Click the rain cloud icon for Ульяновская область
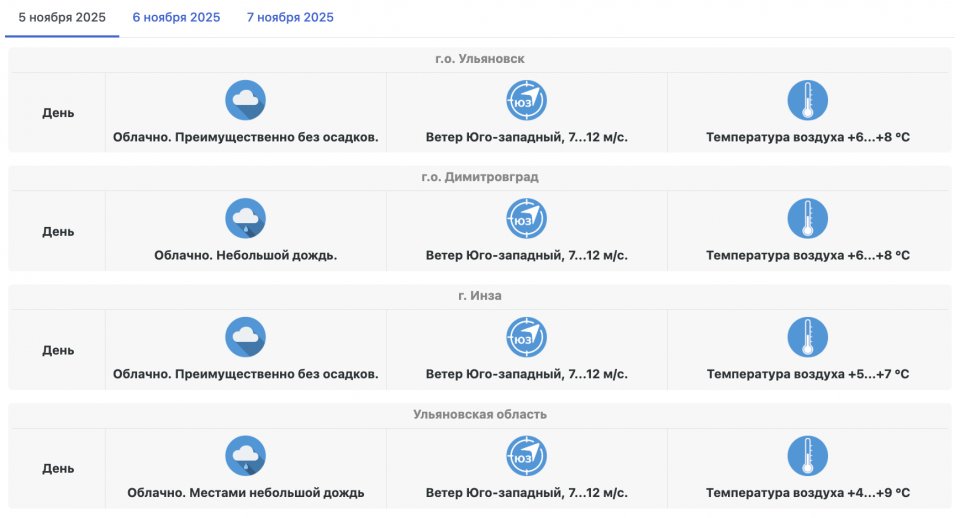The image size is (960, 518). click(x=246, y=455)
